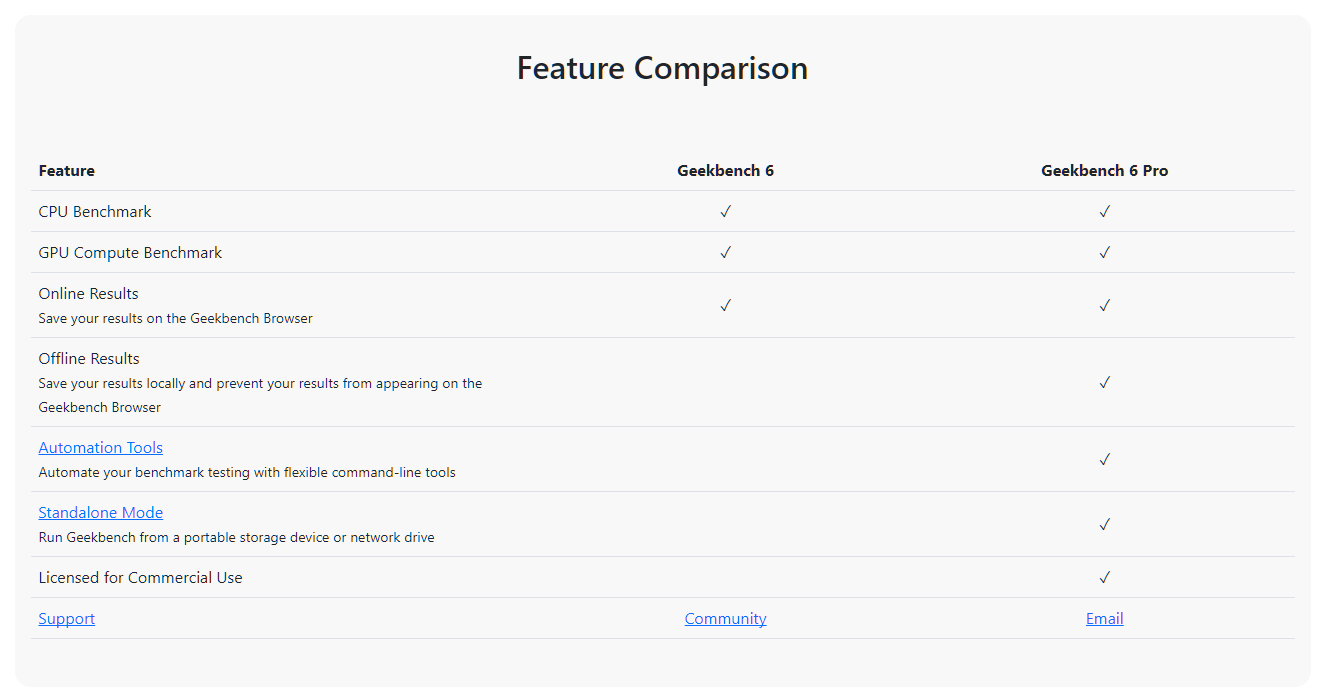Click the Geekbench 6 Pro CPU Benchmark checkmark
1321x698 pixels.
1104,212
